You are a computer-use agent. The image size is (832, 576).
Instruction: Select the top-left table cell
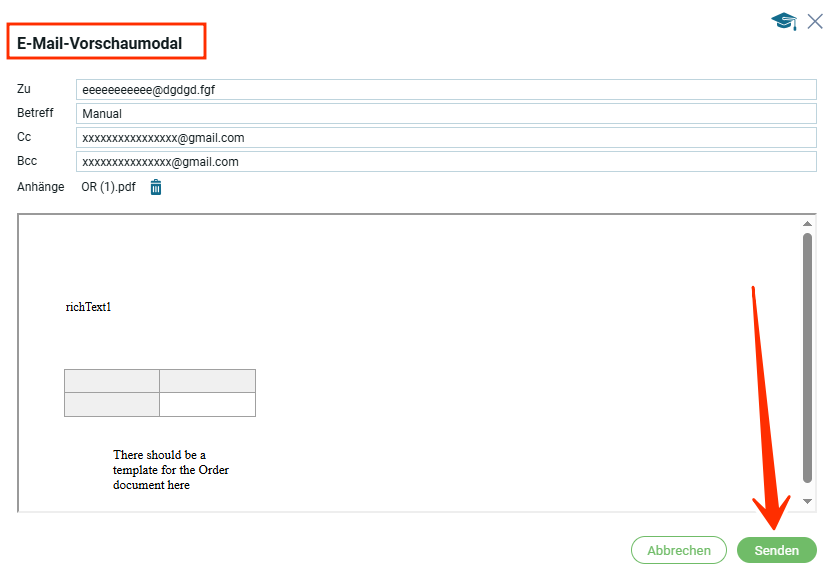point(112,381)
